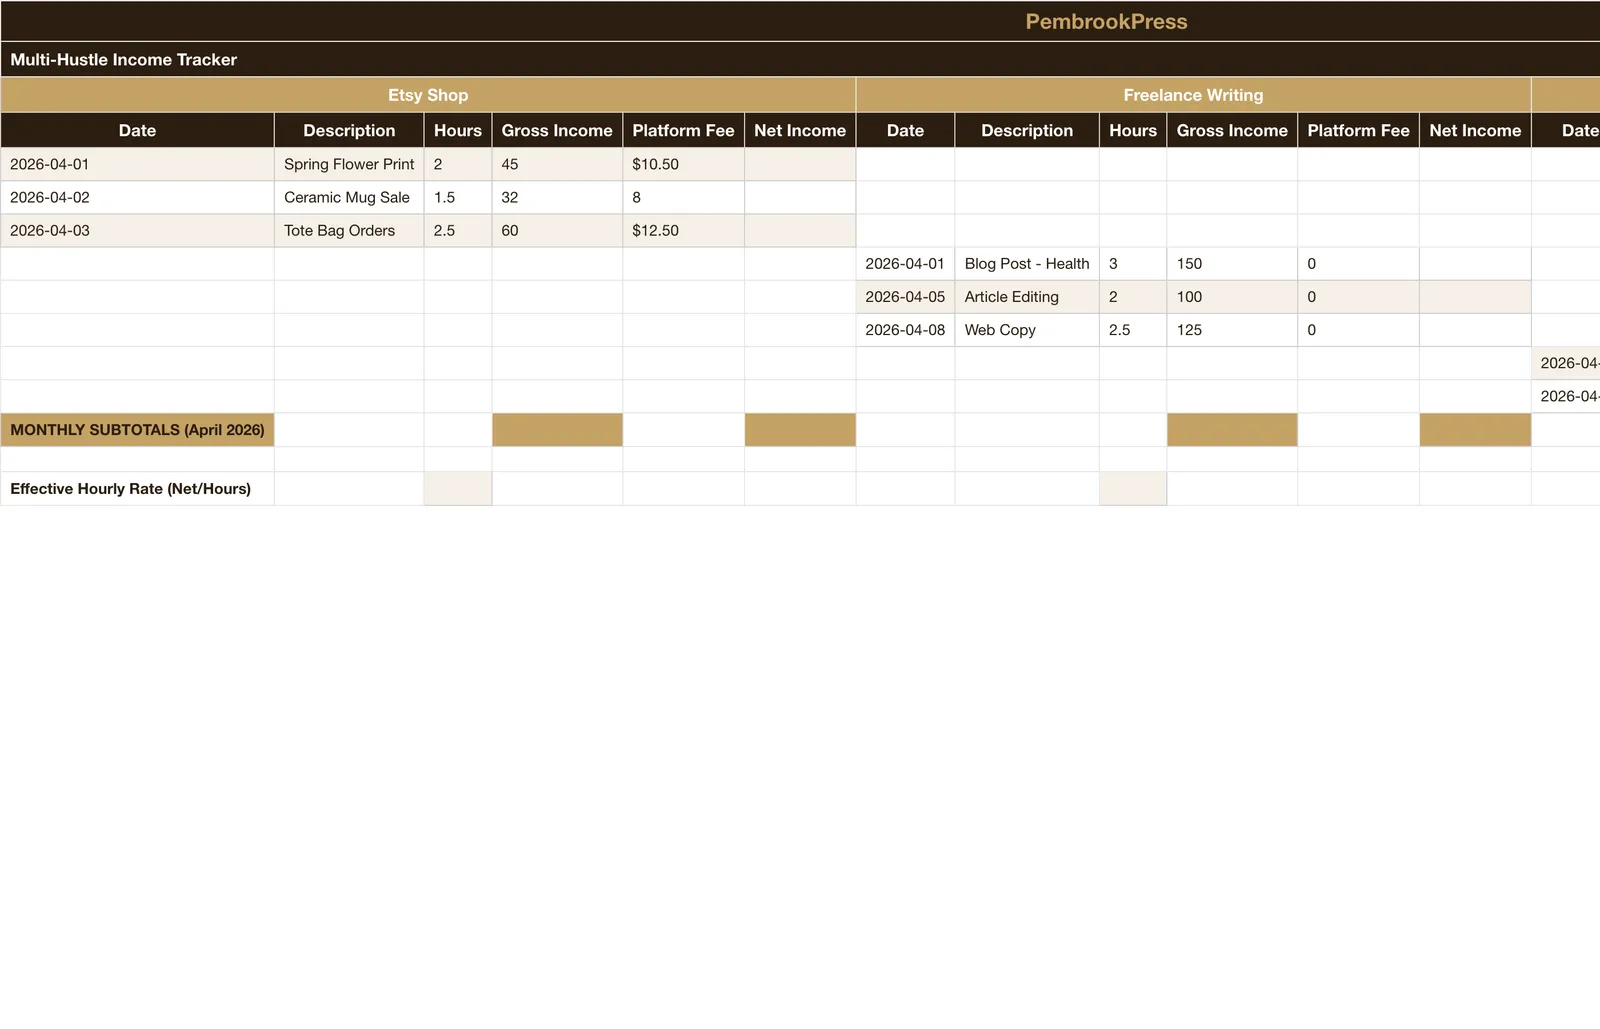Click the Etsy Shop Net Income header
This screenshot has width=1600, height=1029.
800,130
